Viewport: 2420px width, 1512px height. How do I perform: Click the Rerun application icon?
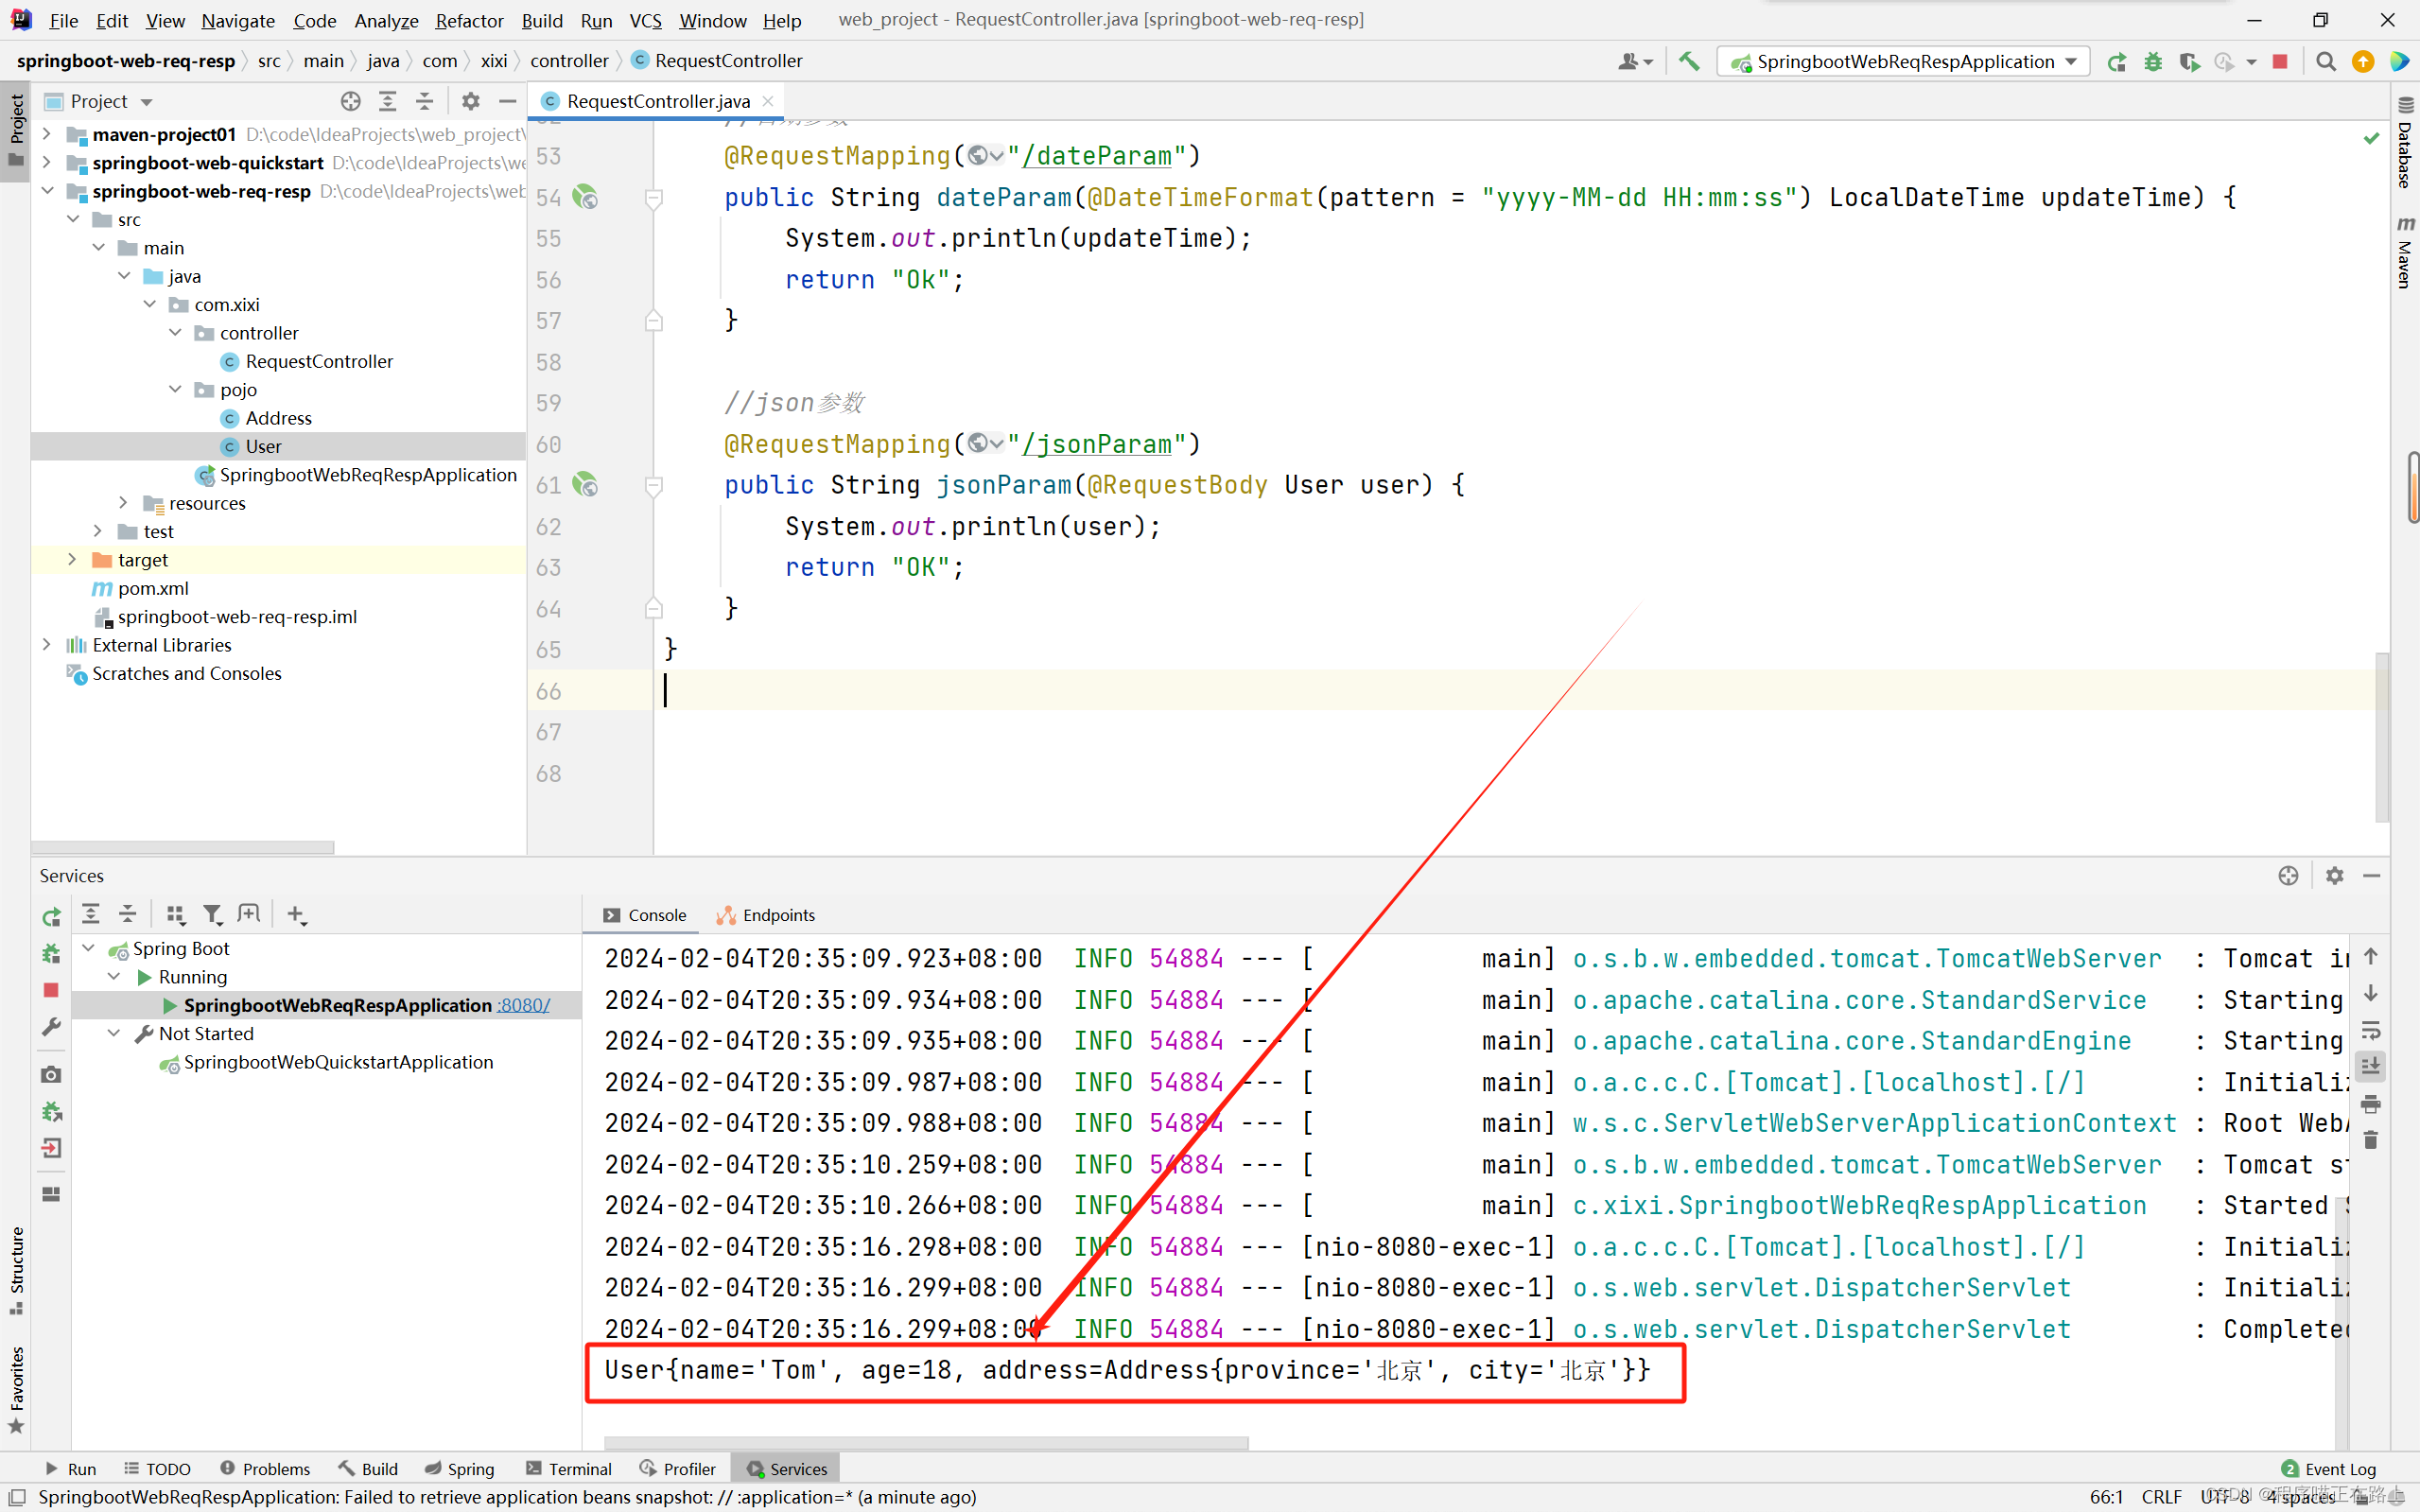[x=2115, y=61]
